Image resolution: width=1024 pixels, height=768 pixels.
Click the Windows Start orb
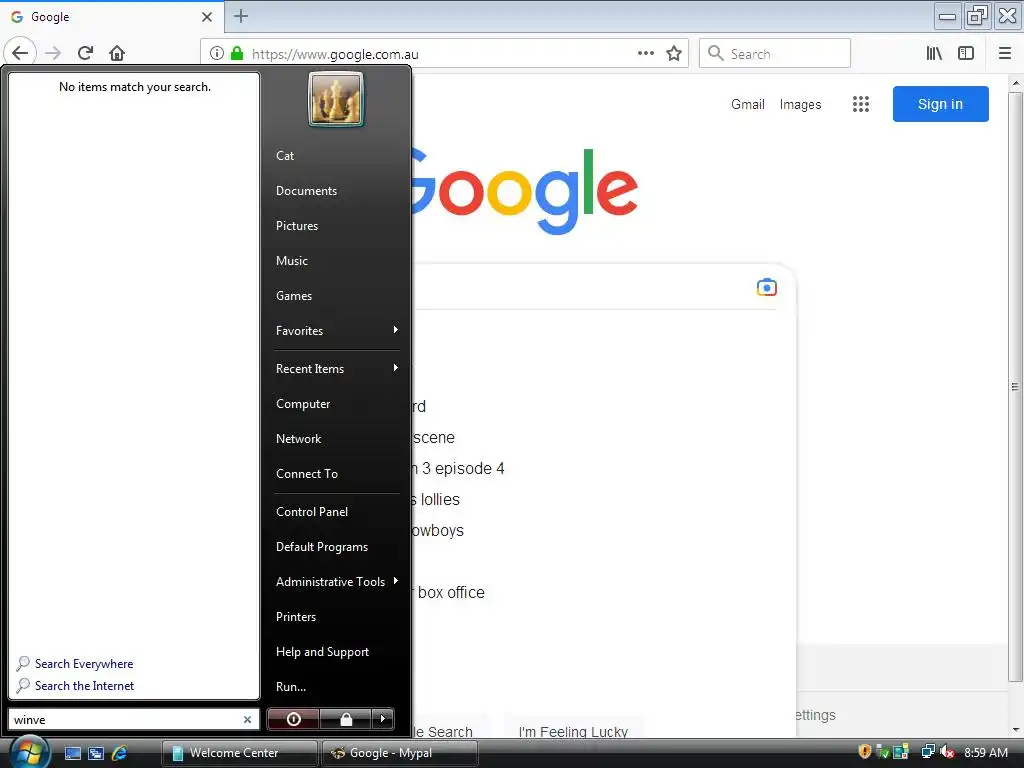[x=29, y=752]
